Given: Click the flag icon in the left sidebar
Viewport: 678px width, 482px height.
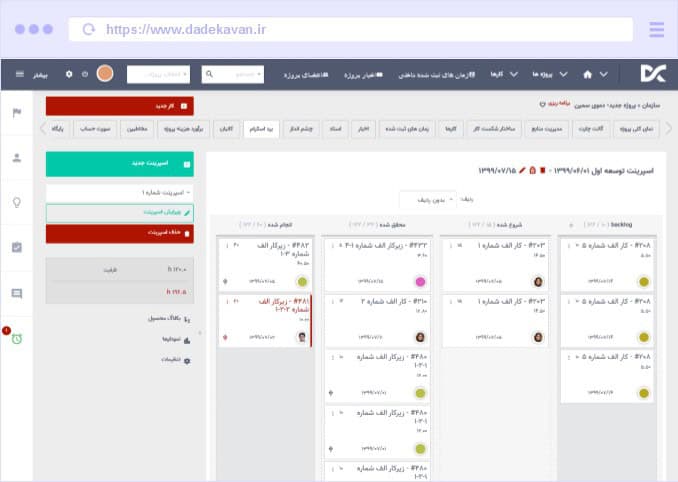Looking at the screenshot, I should [x=16, y=112].
